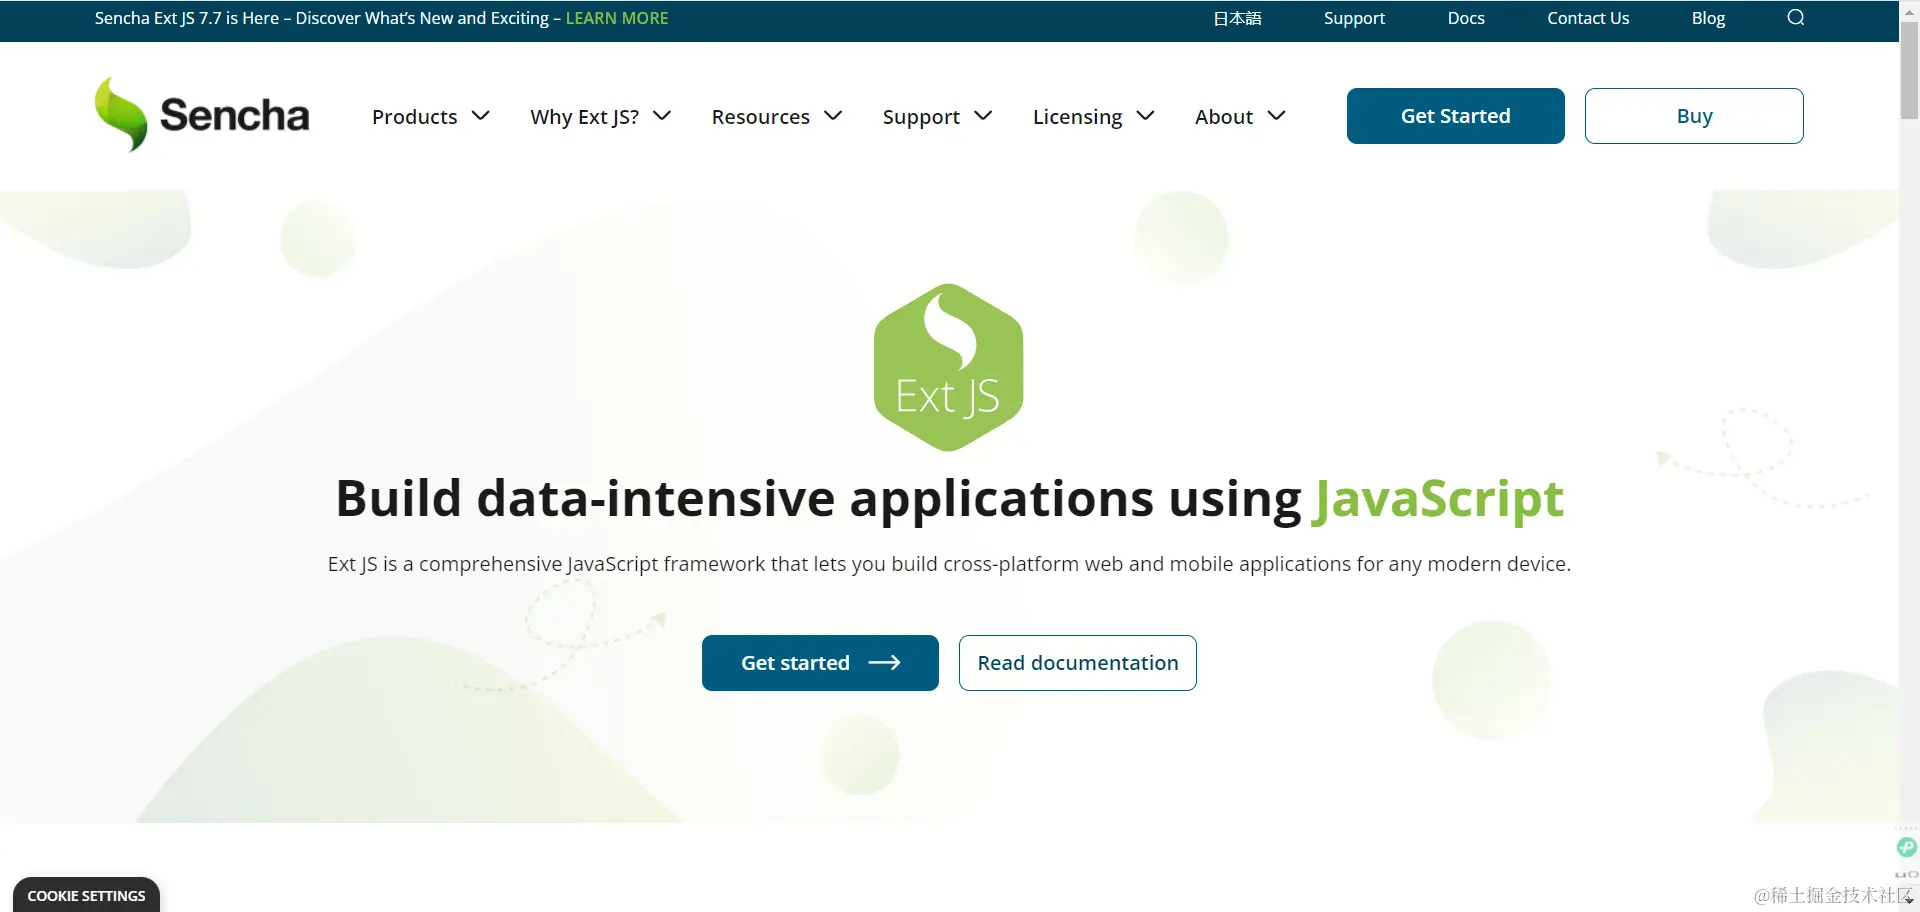Open the Docs link
Screen dimensions: 1920x912
[1466, 18]
